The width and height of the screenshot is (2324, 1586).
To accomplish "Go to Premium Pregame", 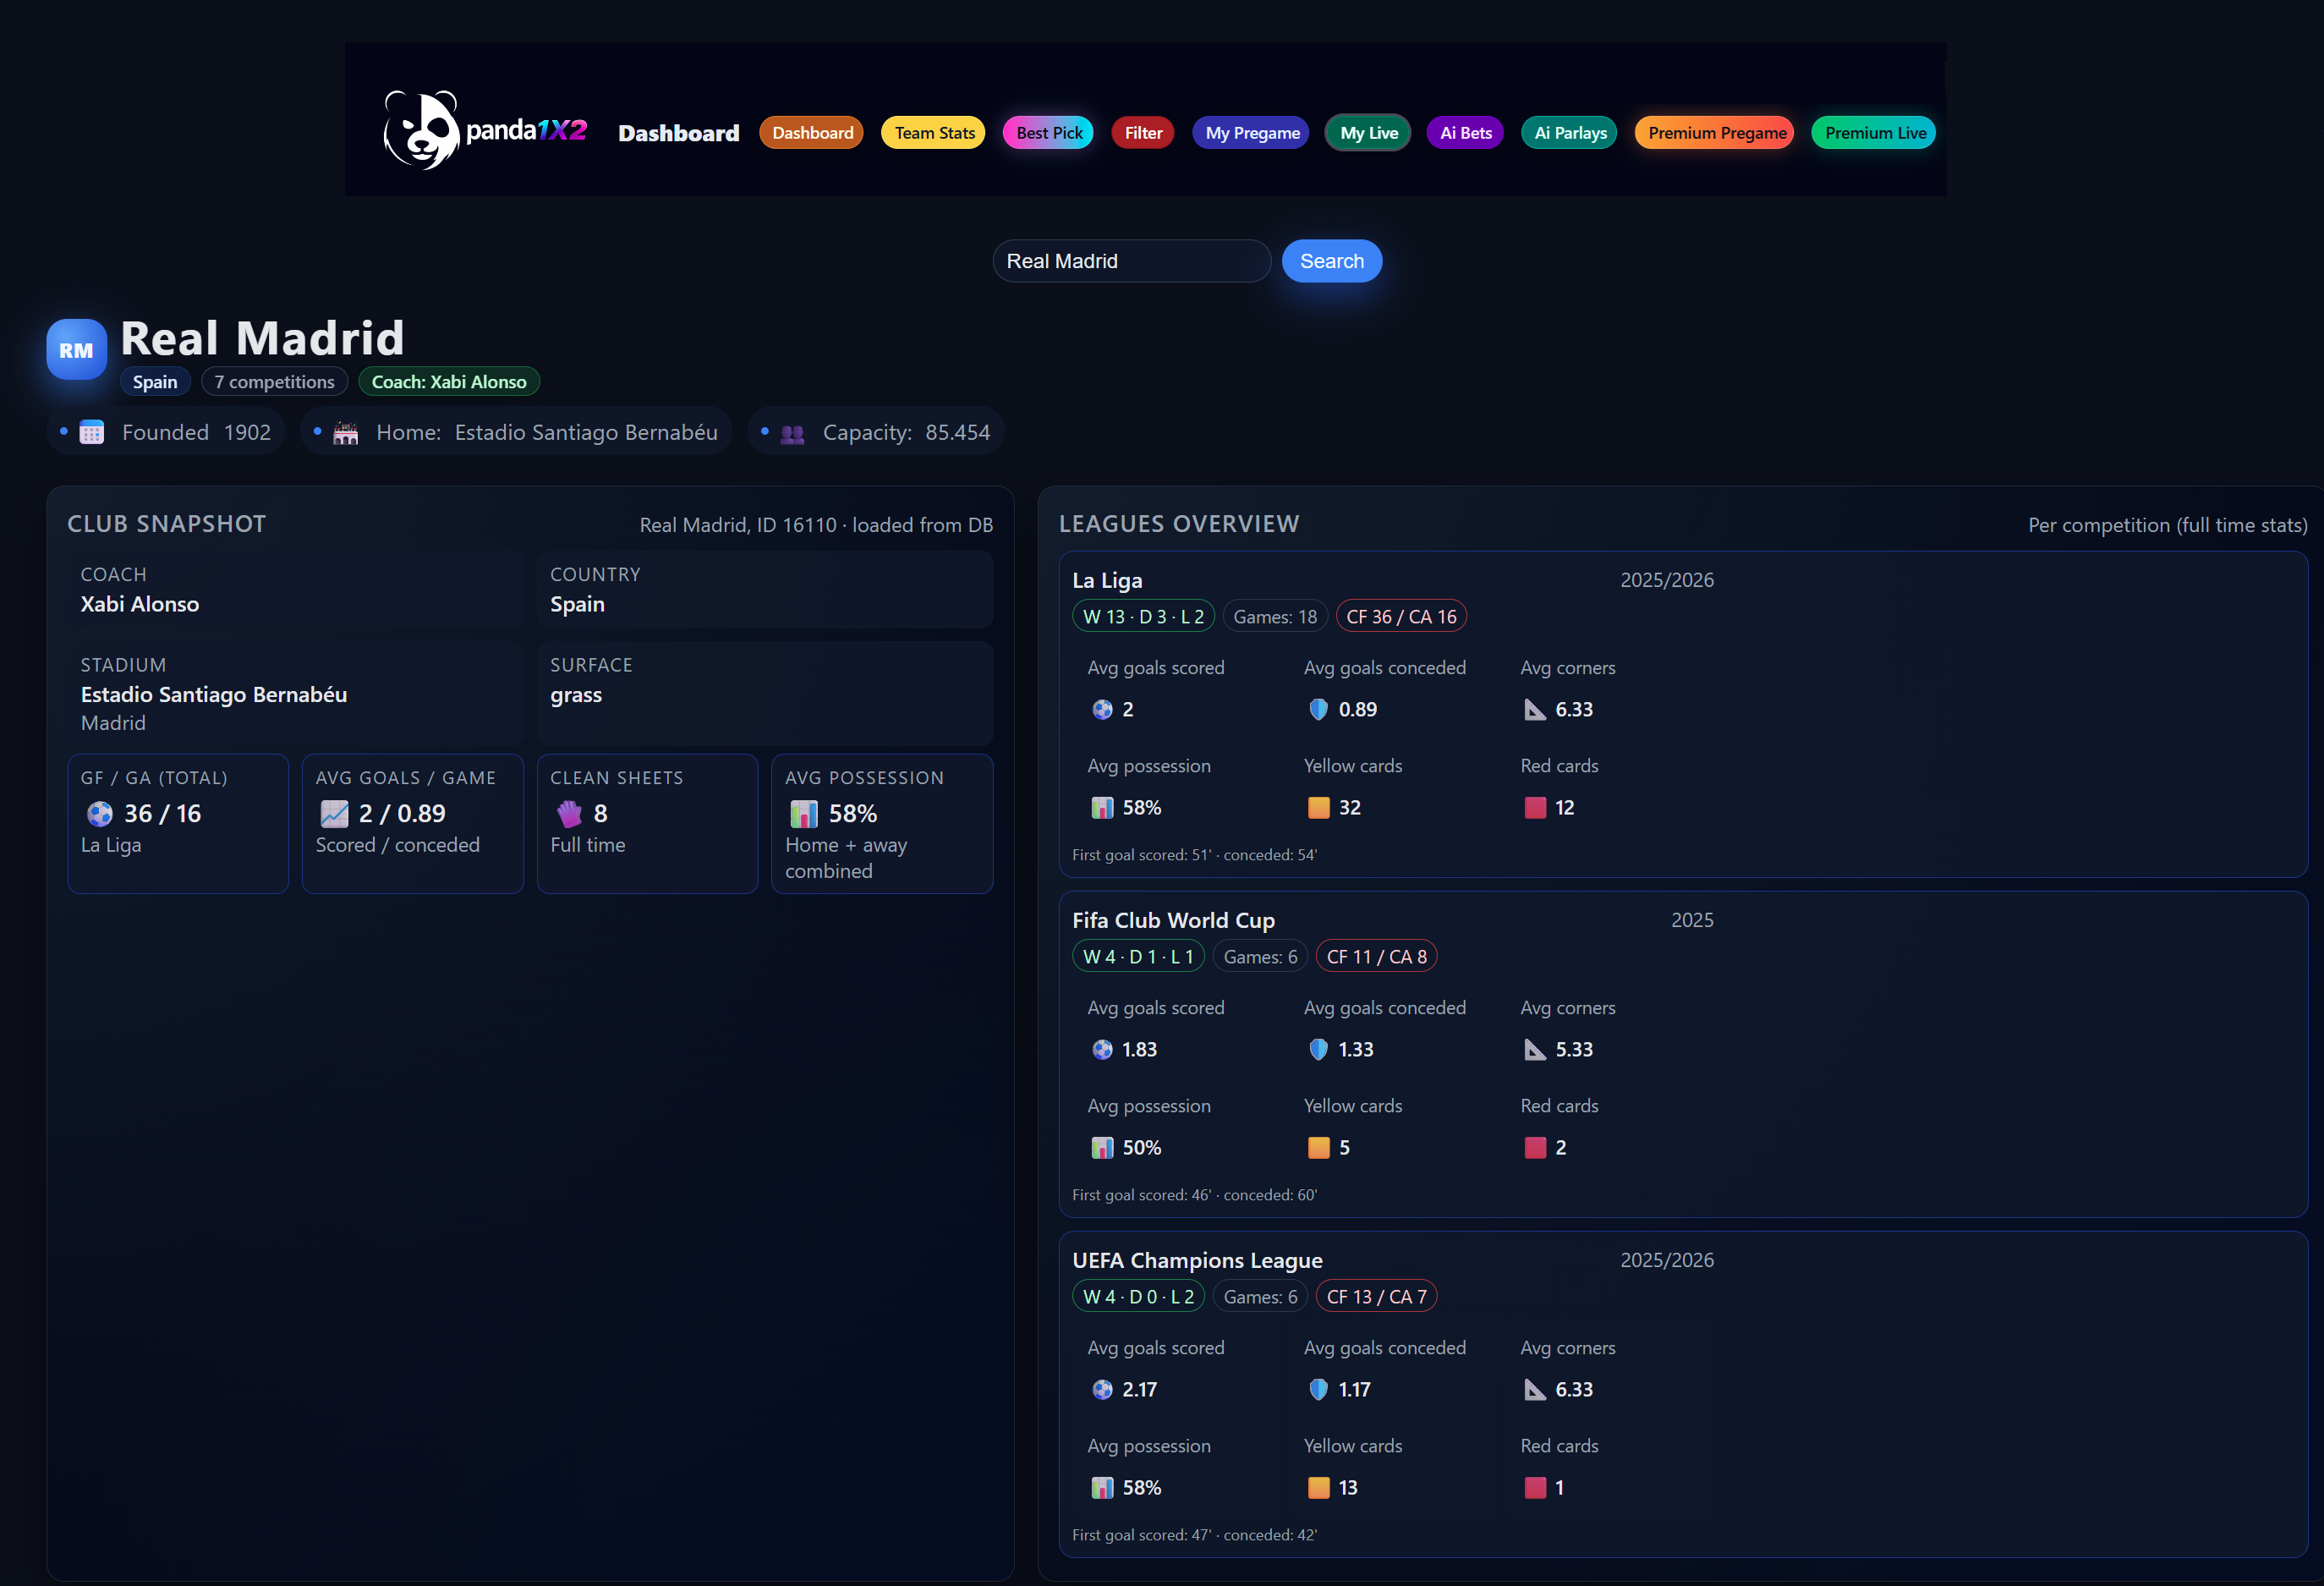I will click(x=1716, y=132).
